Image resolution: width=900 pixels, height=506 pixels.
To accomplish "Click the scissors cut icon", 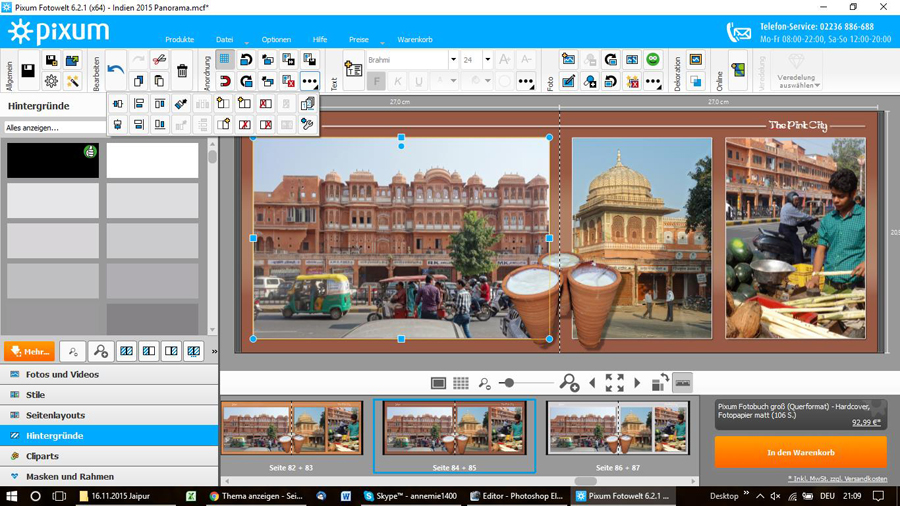I will click(x=159, y=61).
